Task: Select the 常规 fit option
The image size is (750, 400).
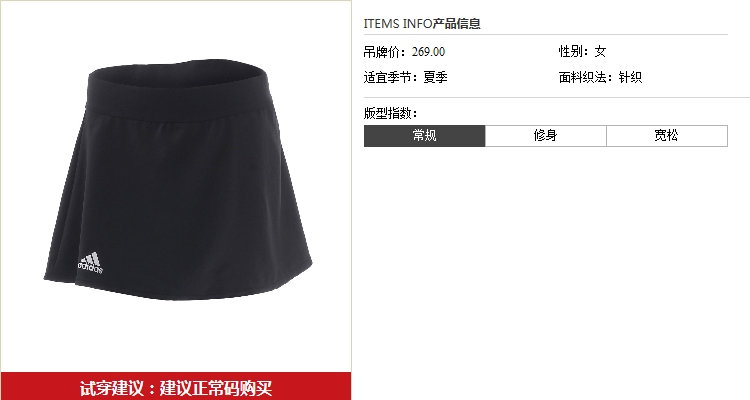Action: click(424, 136)
